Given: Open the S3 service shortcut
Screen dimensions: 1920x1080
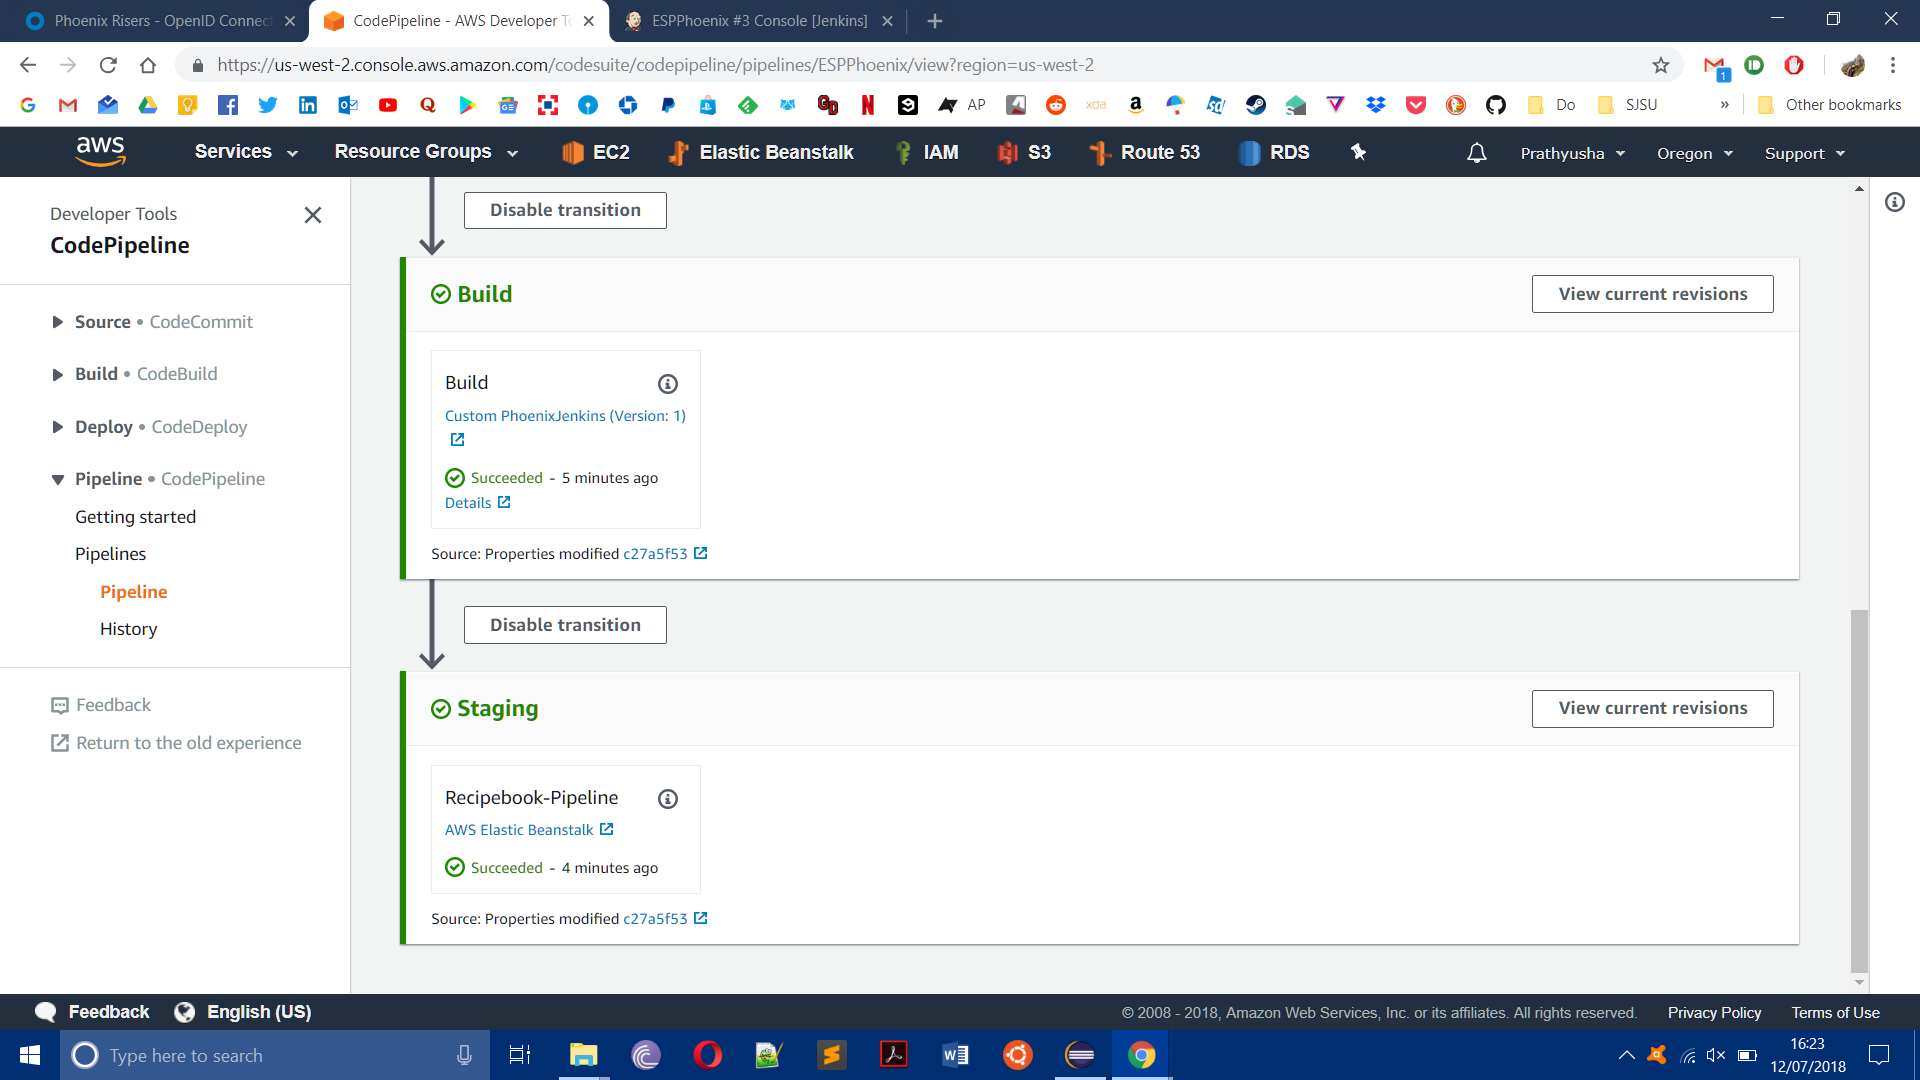Looking at the screenshot, I should coord(1025,152).
